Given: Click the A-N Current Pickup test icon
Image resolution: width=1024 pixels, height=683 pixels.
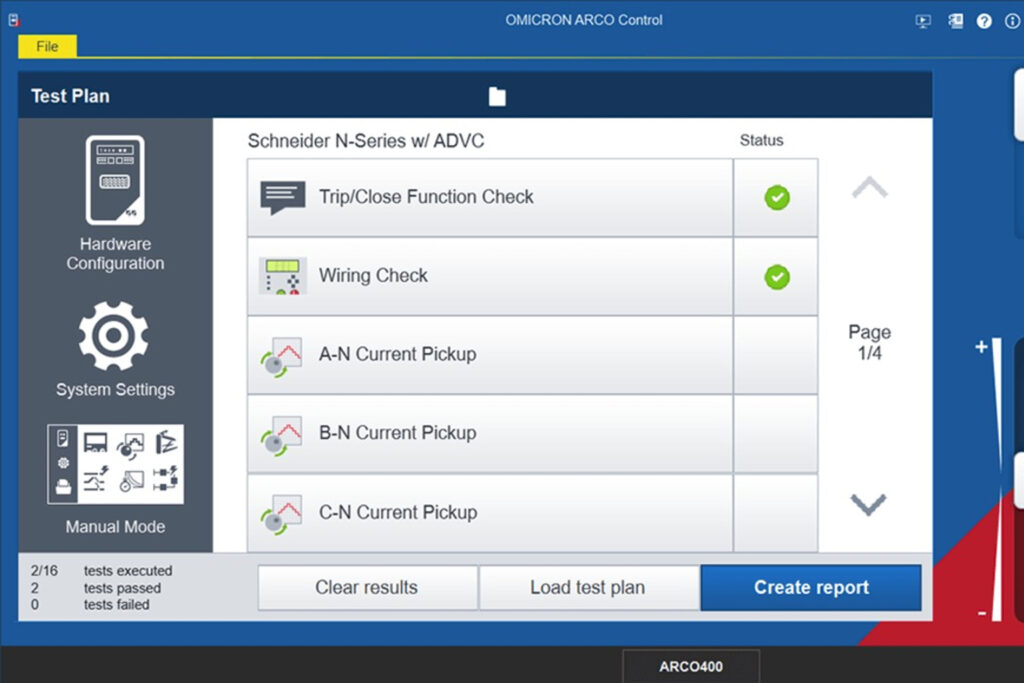Looking at the screenshot, I should 282,357.
